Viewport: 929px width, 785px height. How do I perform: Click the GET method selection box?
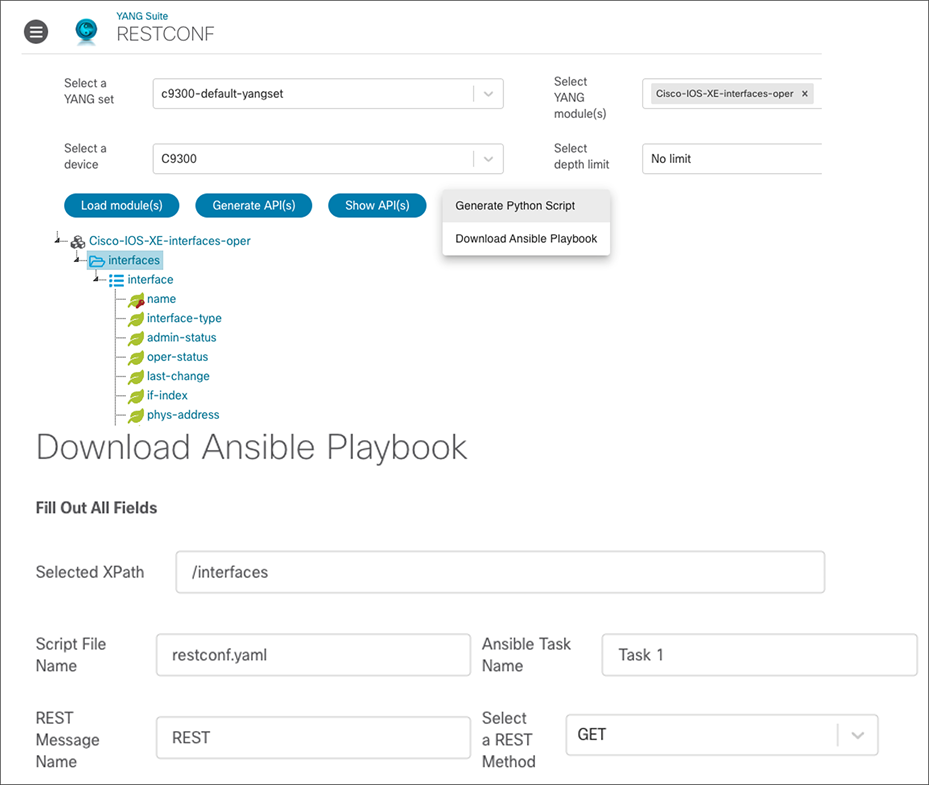722,735
